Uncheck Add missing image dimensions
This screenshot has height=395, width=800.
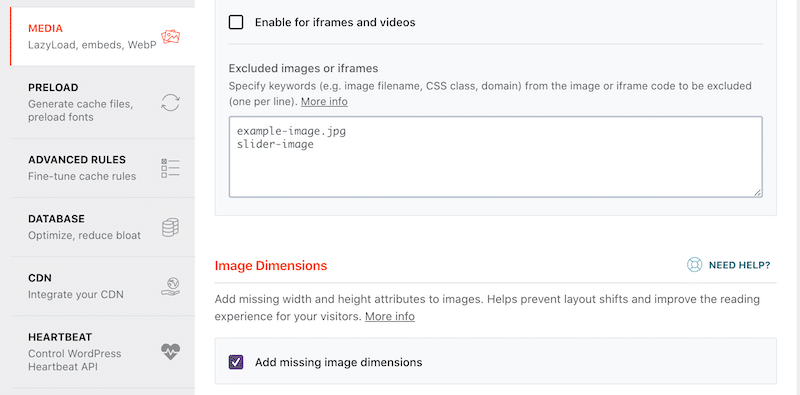coord(236,362)
